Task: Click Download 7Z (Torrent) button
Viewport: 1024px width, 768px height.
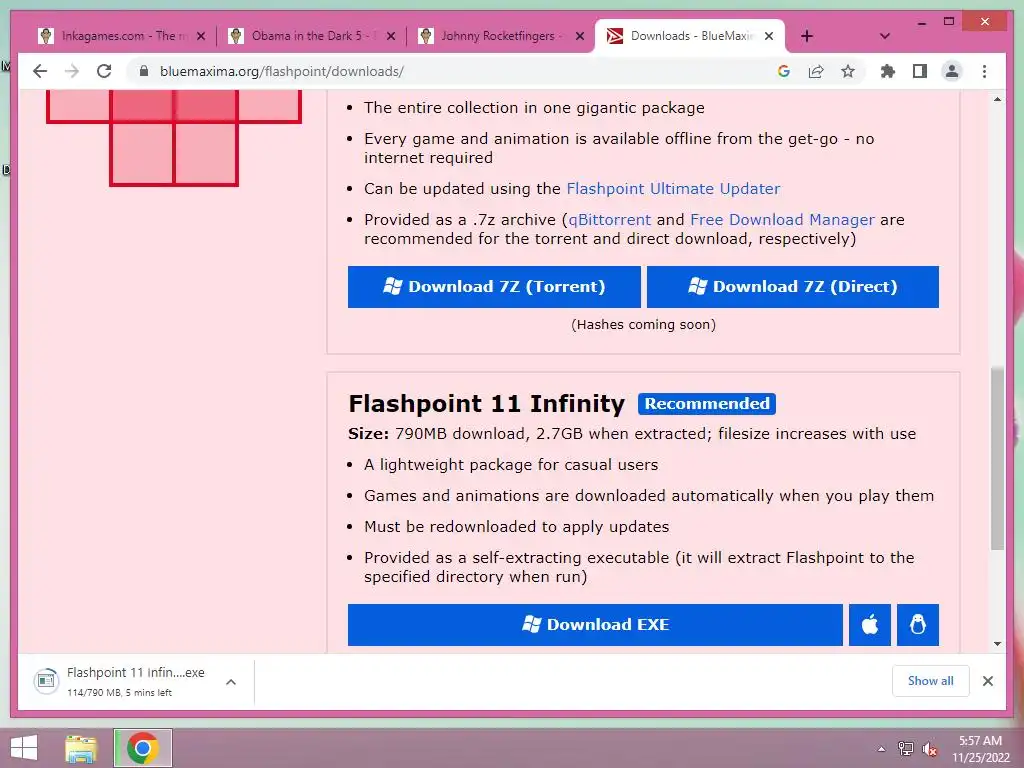Action: coord(494,287)
